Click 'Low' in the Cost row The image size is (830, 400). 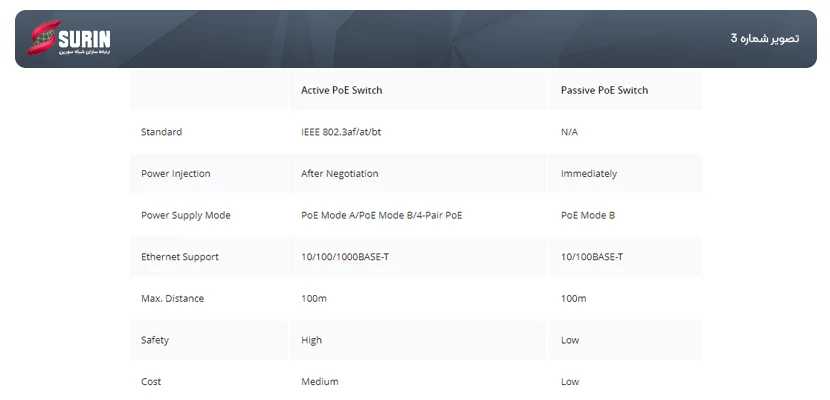pyautogui.click(x=570, y=381)
